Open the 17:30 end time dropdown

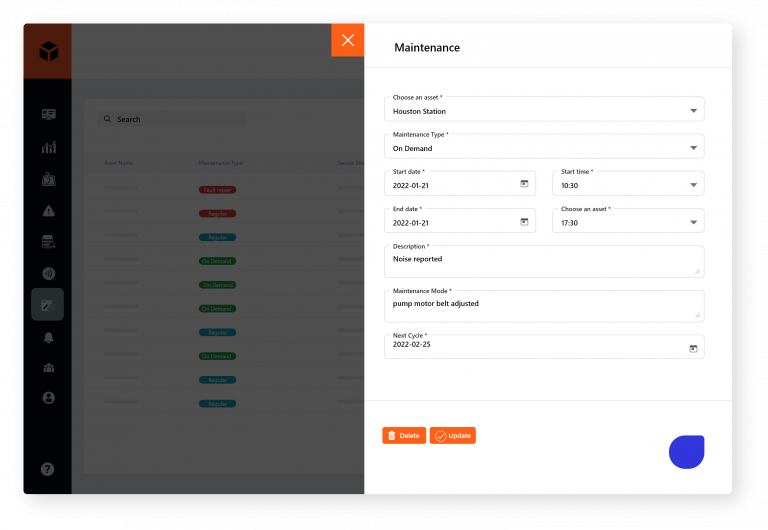[628, 221]
